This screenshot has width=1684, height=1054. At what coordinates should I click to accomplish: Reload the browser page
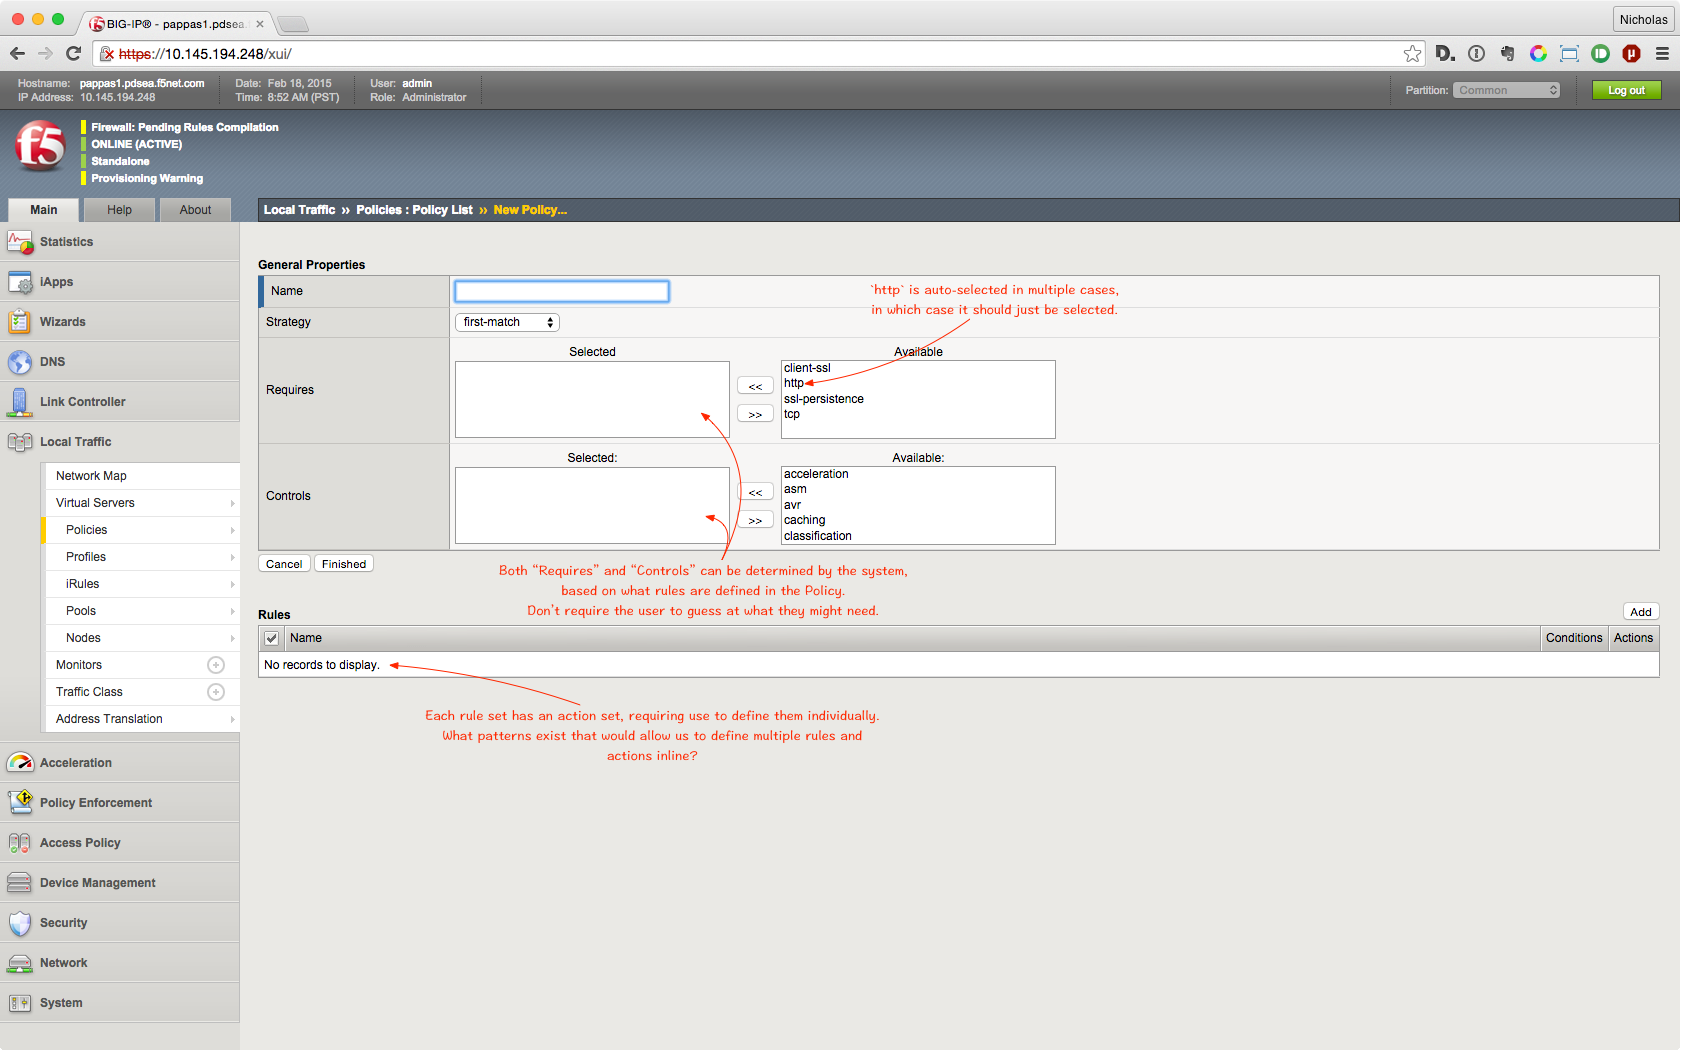pos(73,54)
